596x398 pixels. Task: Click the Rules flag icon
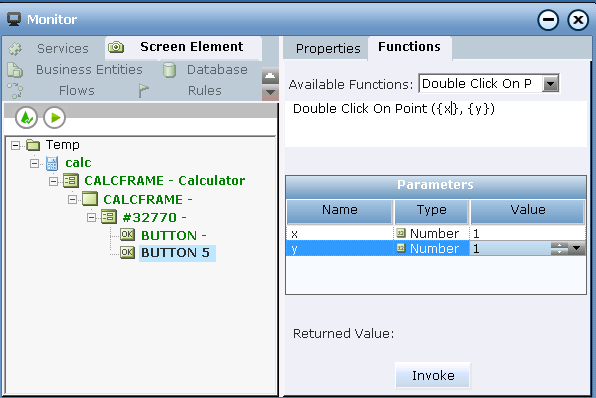(143, 91)
